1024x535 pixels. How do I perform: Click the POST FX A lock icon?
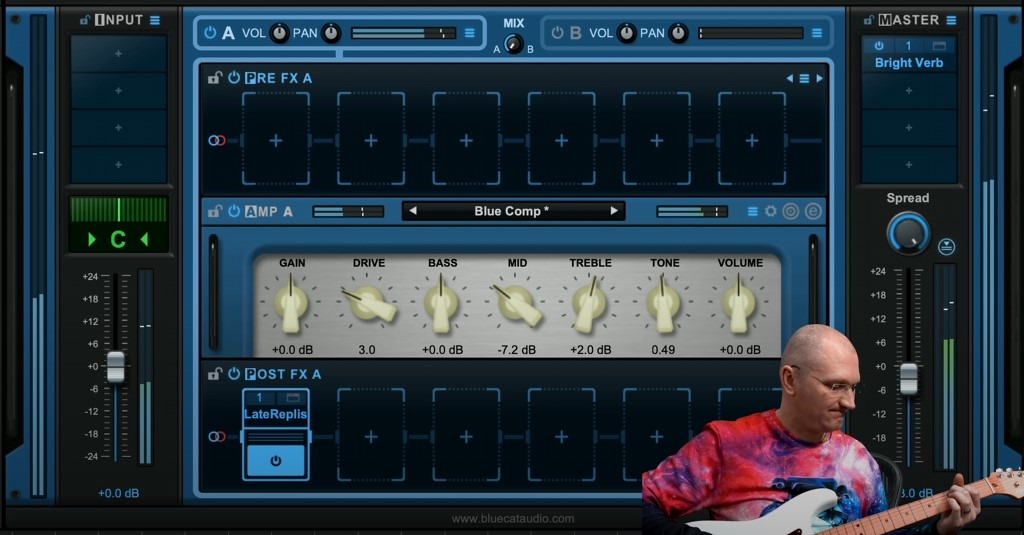tap(215, 374)
